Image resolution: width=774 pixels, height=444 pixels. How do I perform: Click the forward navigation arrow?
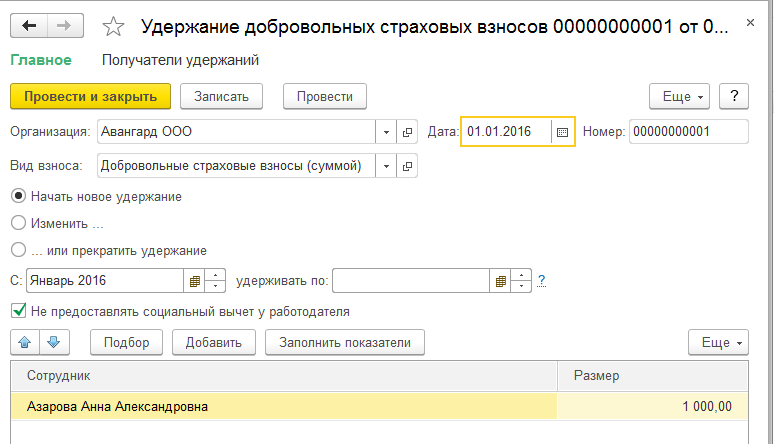point(64,26)
